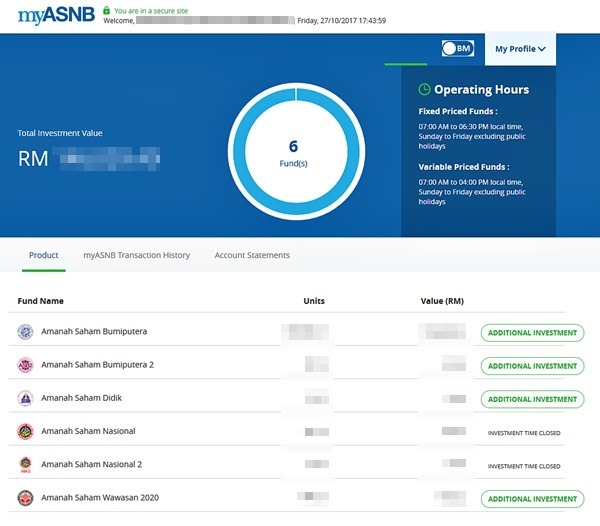Click the Amanah Saham Didik fund logo
This screenshot has width=600, height=526.
tap(25, 398)
